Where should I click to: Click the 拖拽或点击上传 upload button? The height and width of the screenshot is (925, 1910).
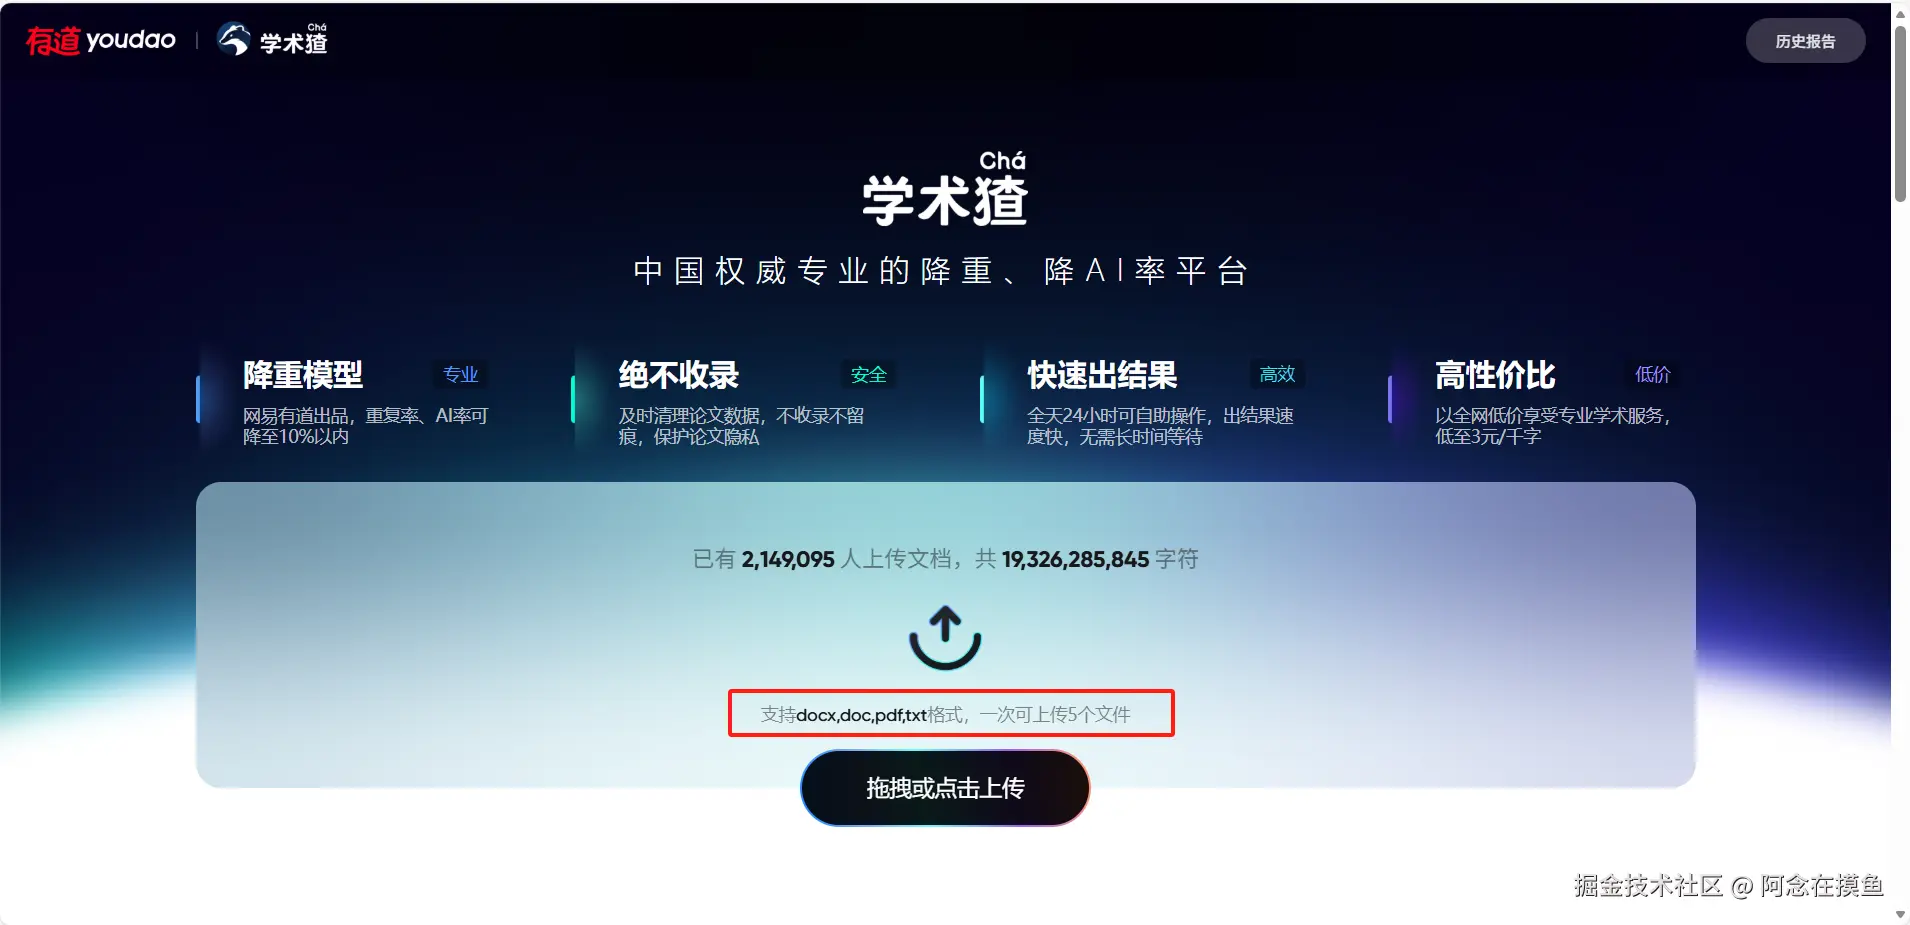(x=945, y=788)
